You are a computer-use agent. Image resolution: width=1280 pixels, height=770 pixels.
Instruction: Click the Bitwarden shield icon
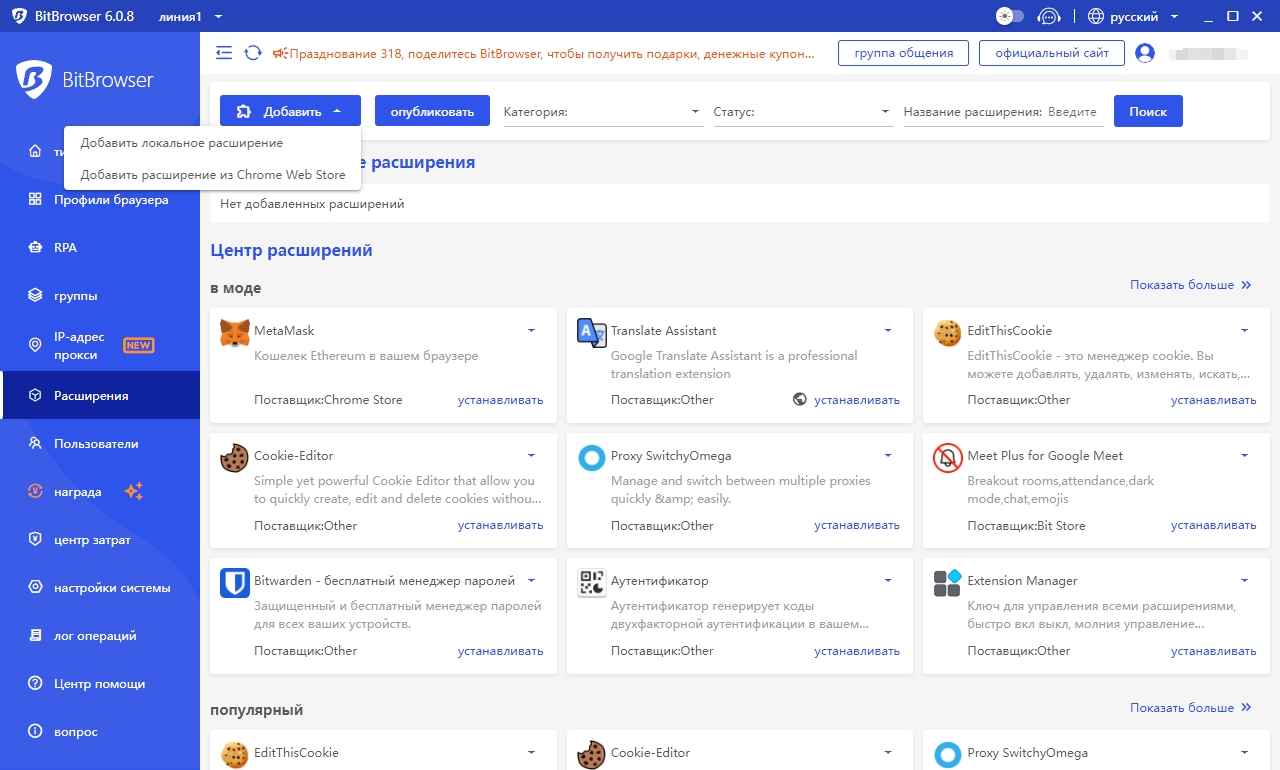click(x=234, y=583)
